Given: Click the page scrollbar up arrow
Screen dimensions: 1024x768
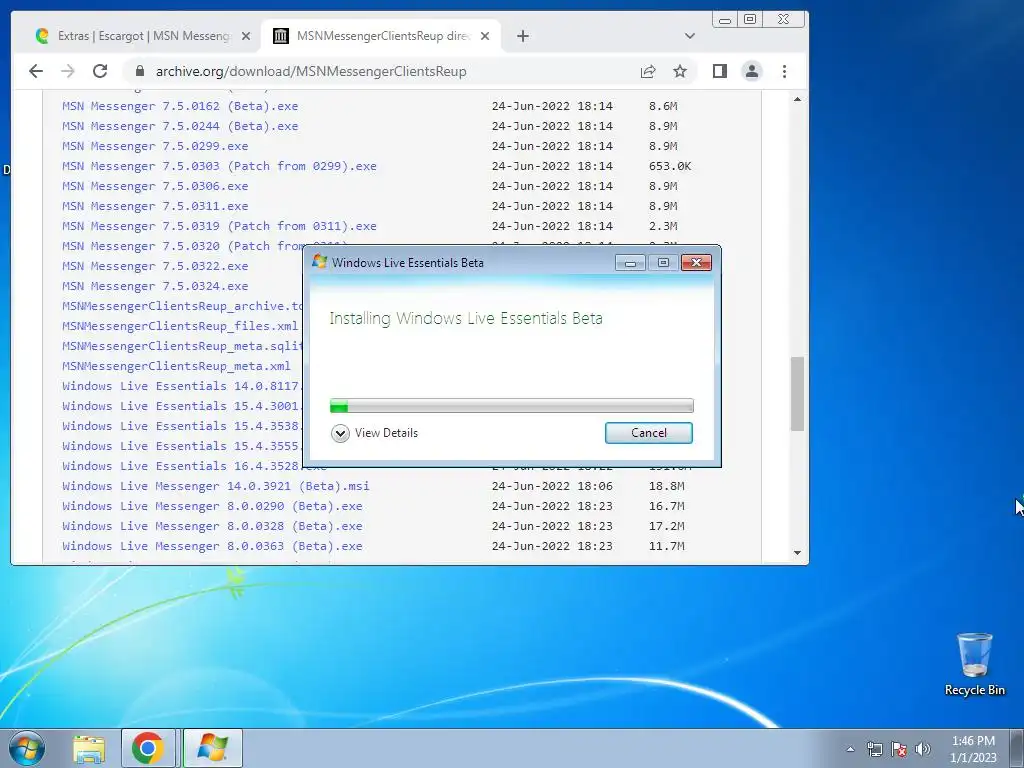Looking at the screenshot, I should [797, 99].
